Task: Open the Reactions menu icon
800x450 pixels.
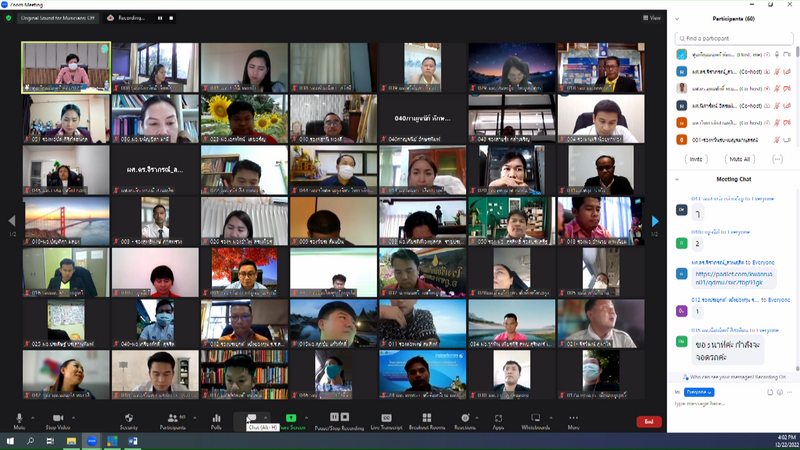Action: click(464, 418)
